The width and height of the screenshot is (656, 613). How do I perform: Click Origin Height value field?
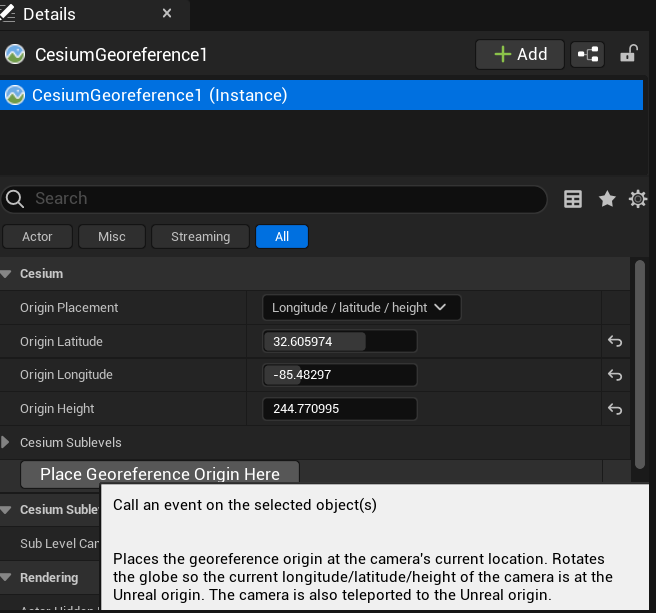click(340, 409)
